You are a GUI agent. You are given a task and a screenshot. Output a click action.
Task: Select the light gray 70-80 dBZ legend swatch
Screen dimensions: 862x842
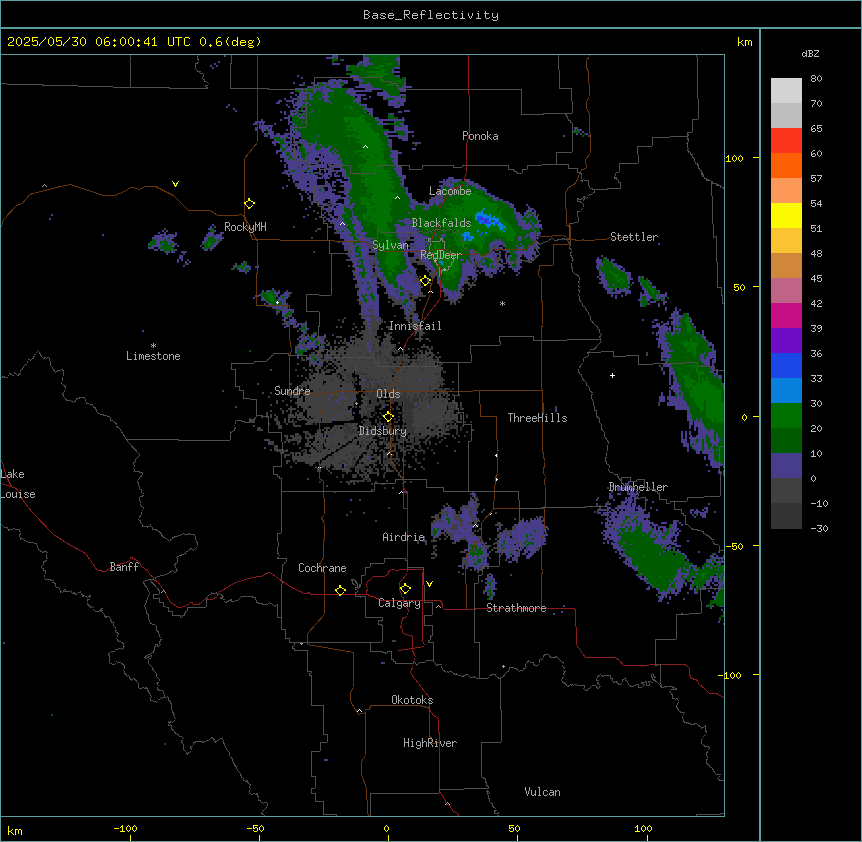coord(786,90)
